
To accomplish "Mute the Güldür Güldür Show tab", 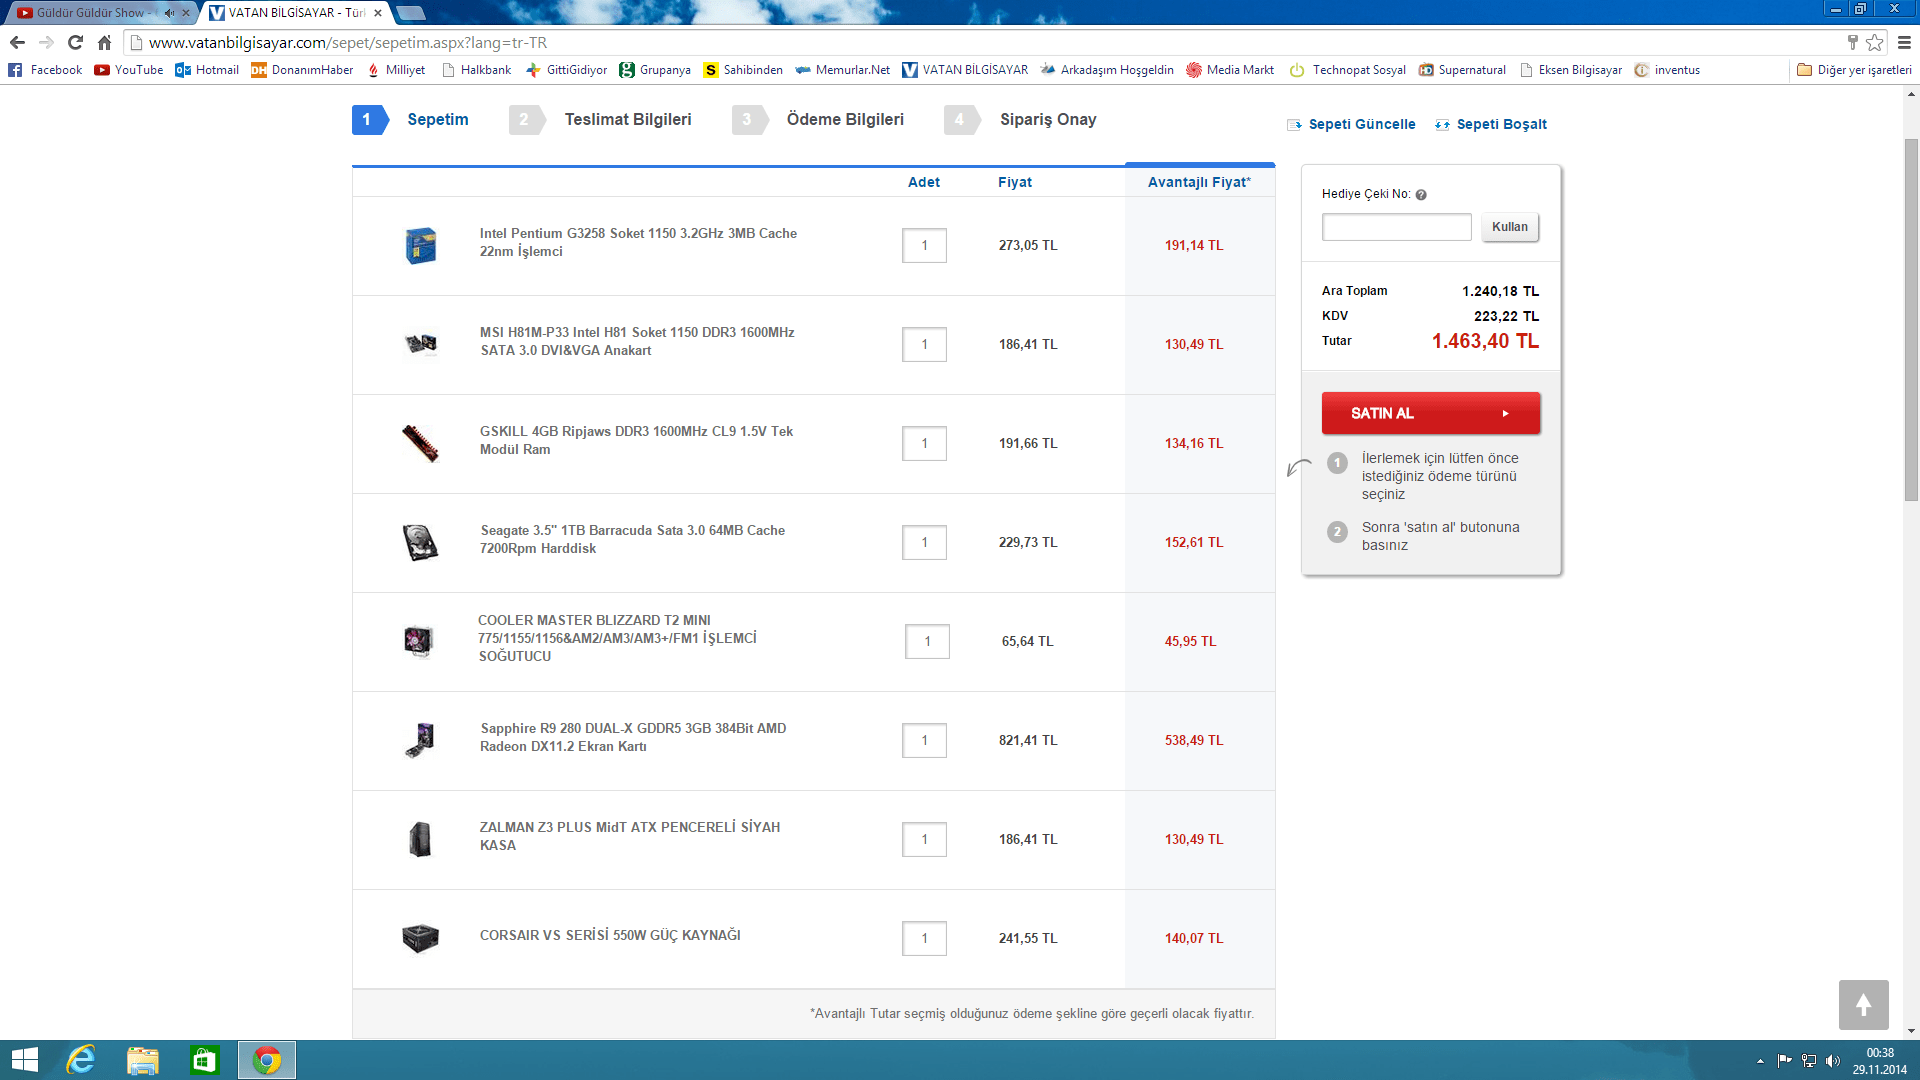I will (169, 13).
